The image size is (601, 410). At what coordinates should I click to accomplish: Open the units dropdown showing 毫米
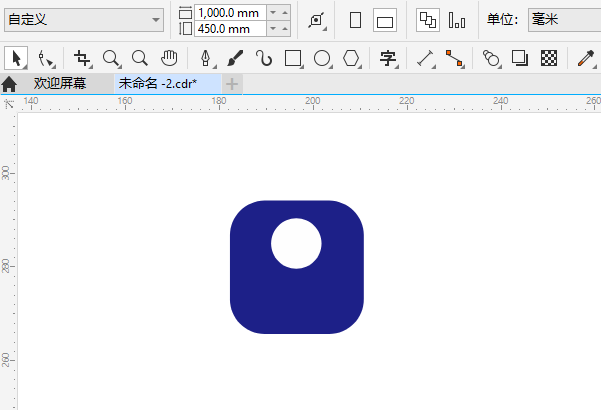tap(564, 20)
